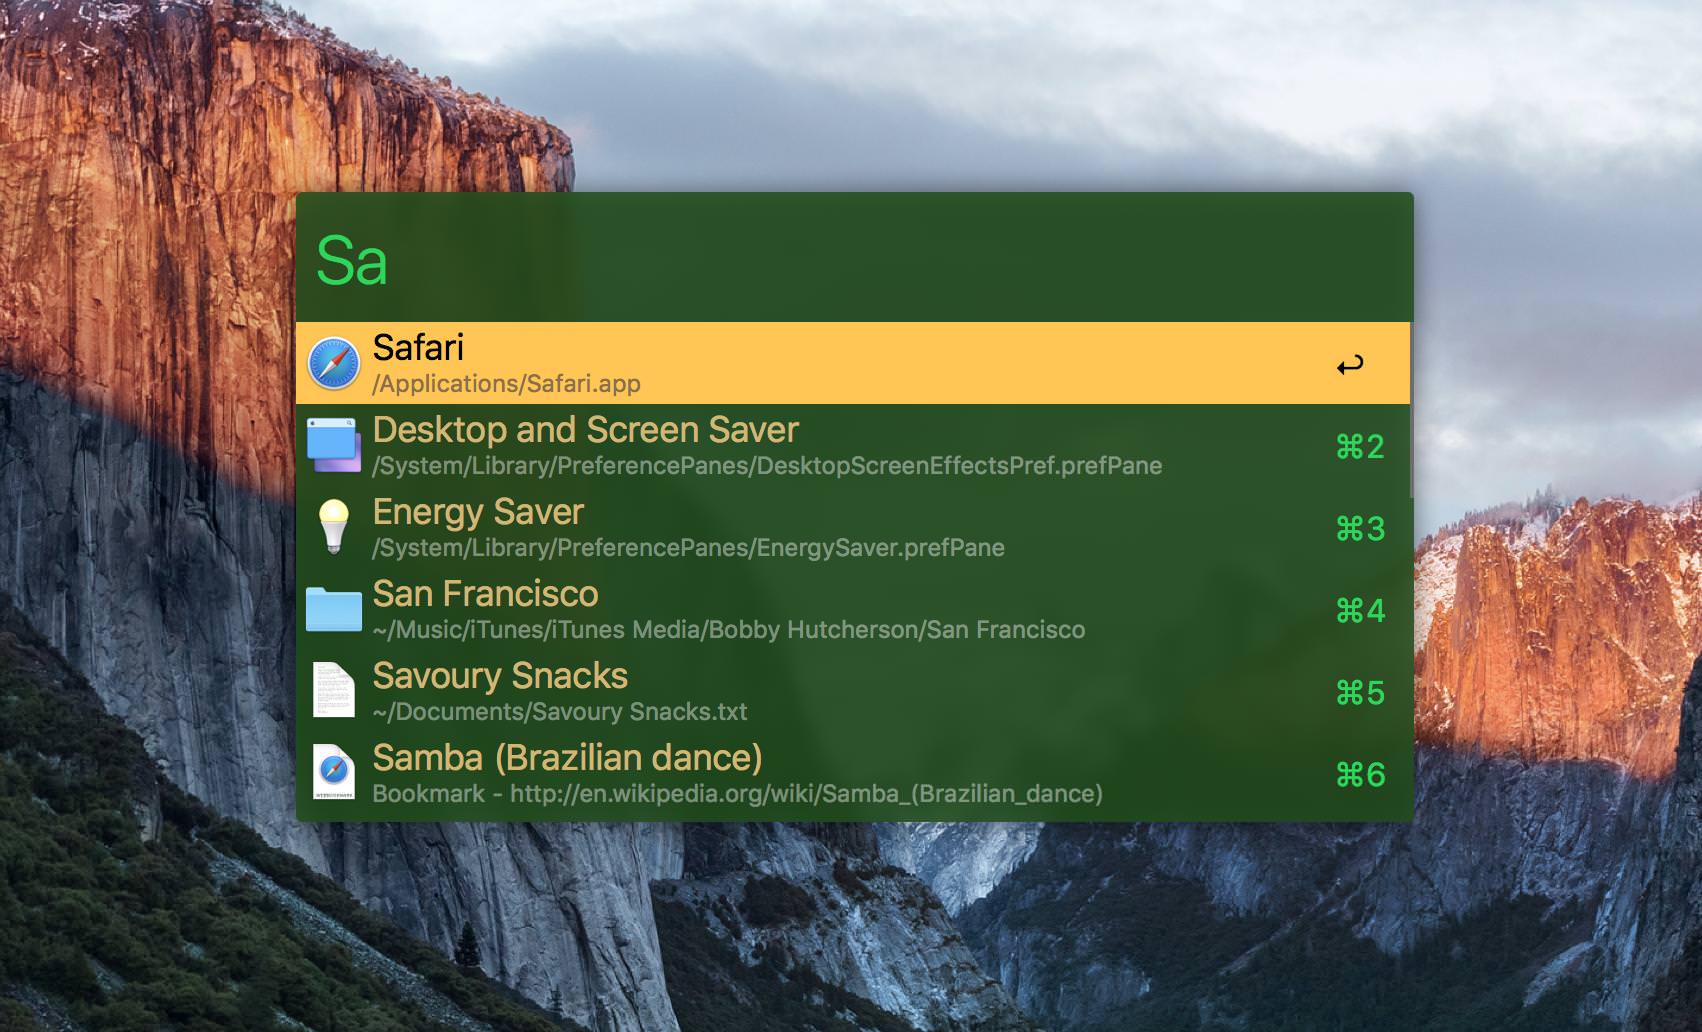Select Samba (Brazilian dance) bookmark title

[x=567, y=758]
